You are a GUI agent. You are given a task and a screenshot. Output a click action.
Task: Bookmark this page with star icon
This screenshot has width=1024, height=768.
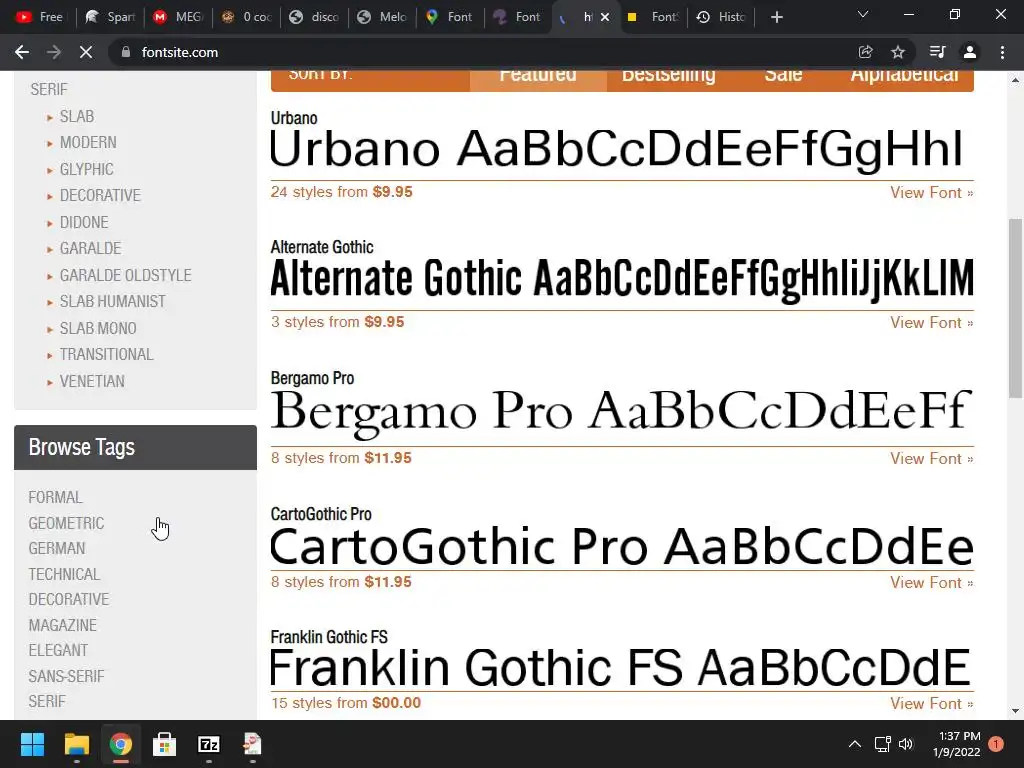coord(898,52)
